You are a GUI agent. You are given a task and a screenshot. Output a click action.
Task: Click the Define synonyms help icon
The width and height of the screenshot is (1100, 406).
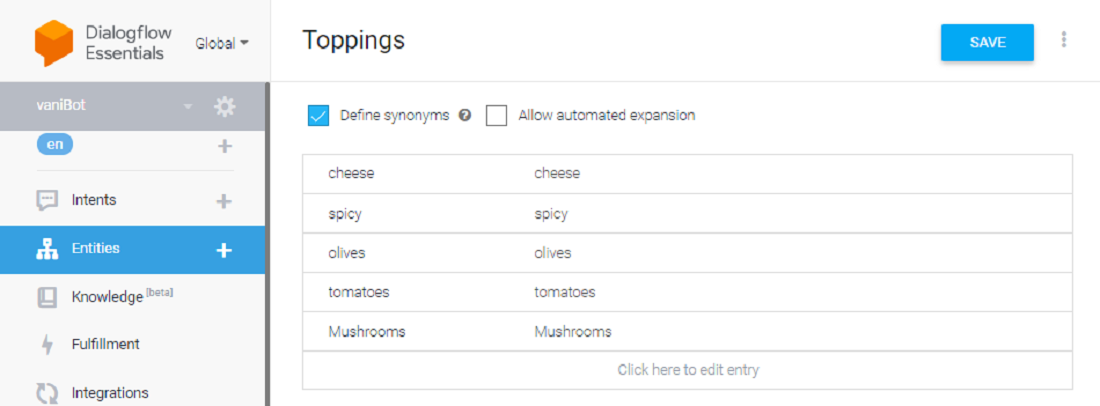465,115
